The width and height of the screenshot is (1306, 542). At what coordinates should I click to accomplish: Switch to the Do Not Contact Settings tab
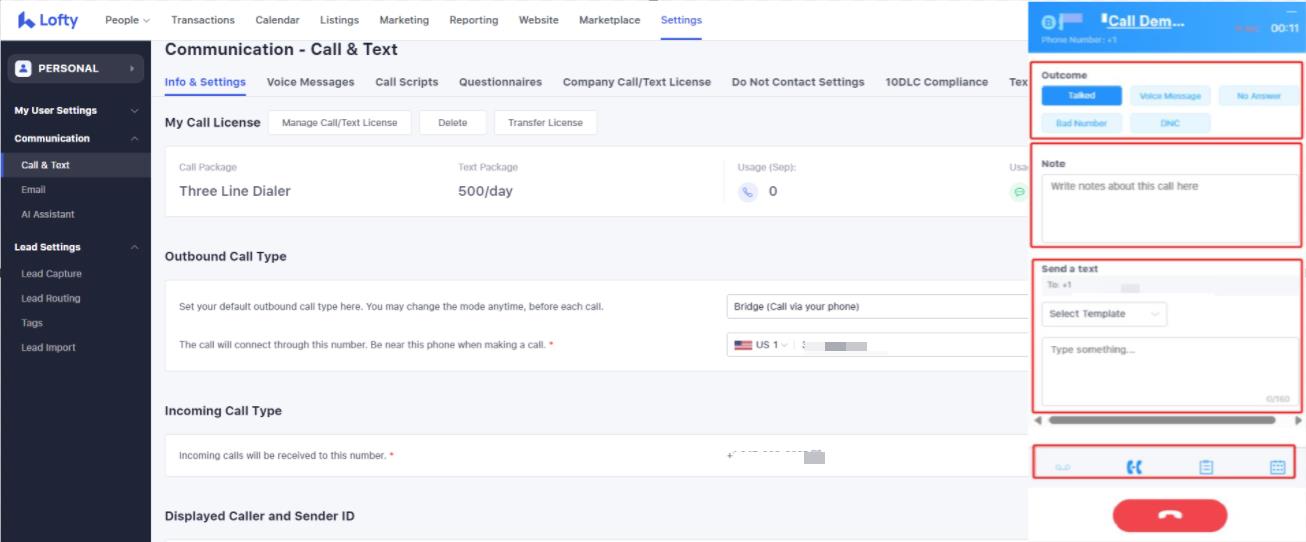pyautogui.click(x=798, y=82)
